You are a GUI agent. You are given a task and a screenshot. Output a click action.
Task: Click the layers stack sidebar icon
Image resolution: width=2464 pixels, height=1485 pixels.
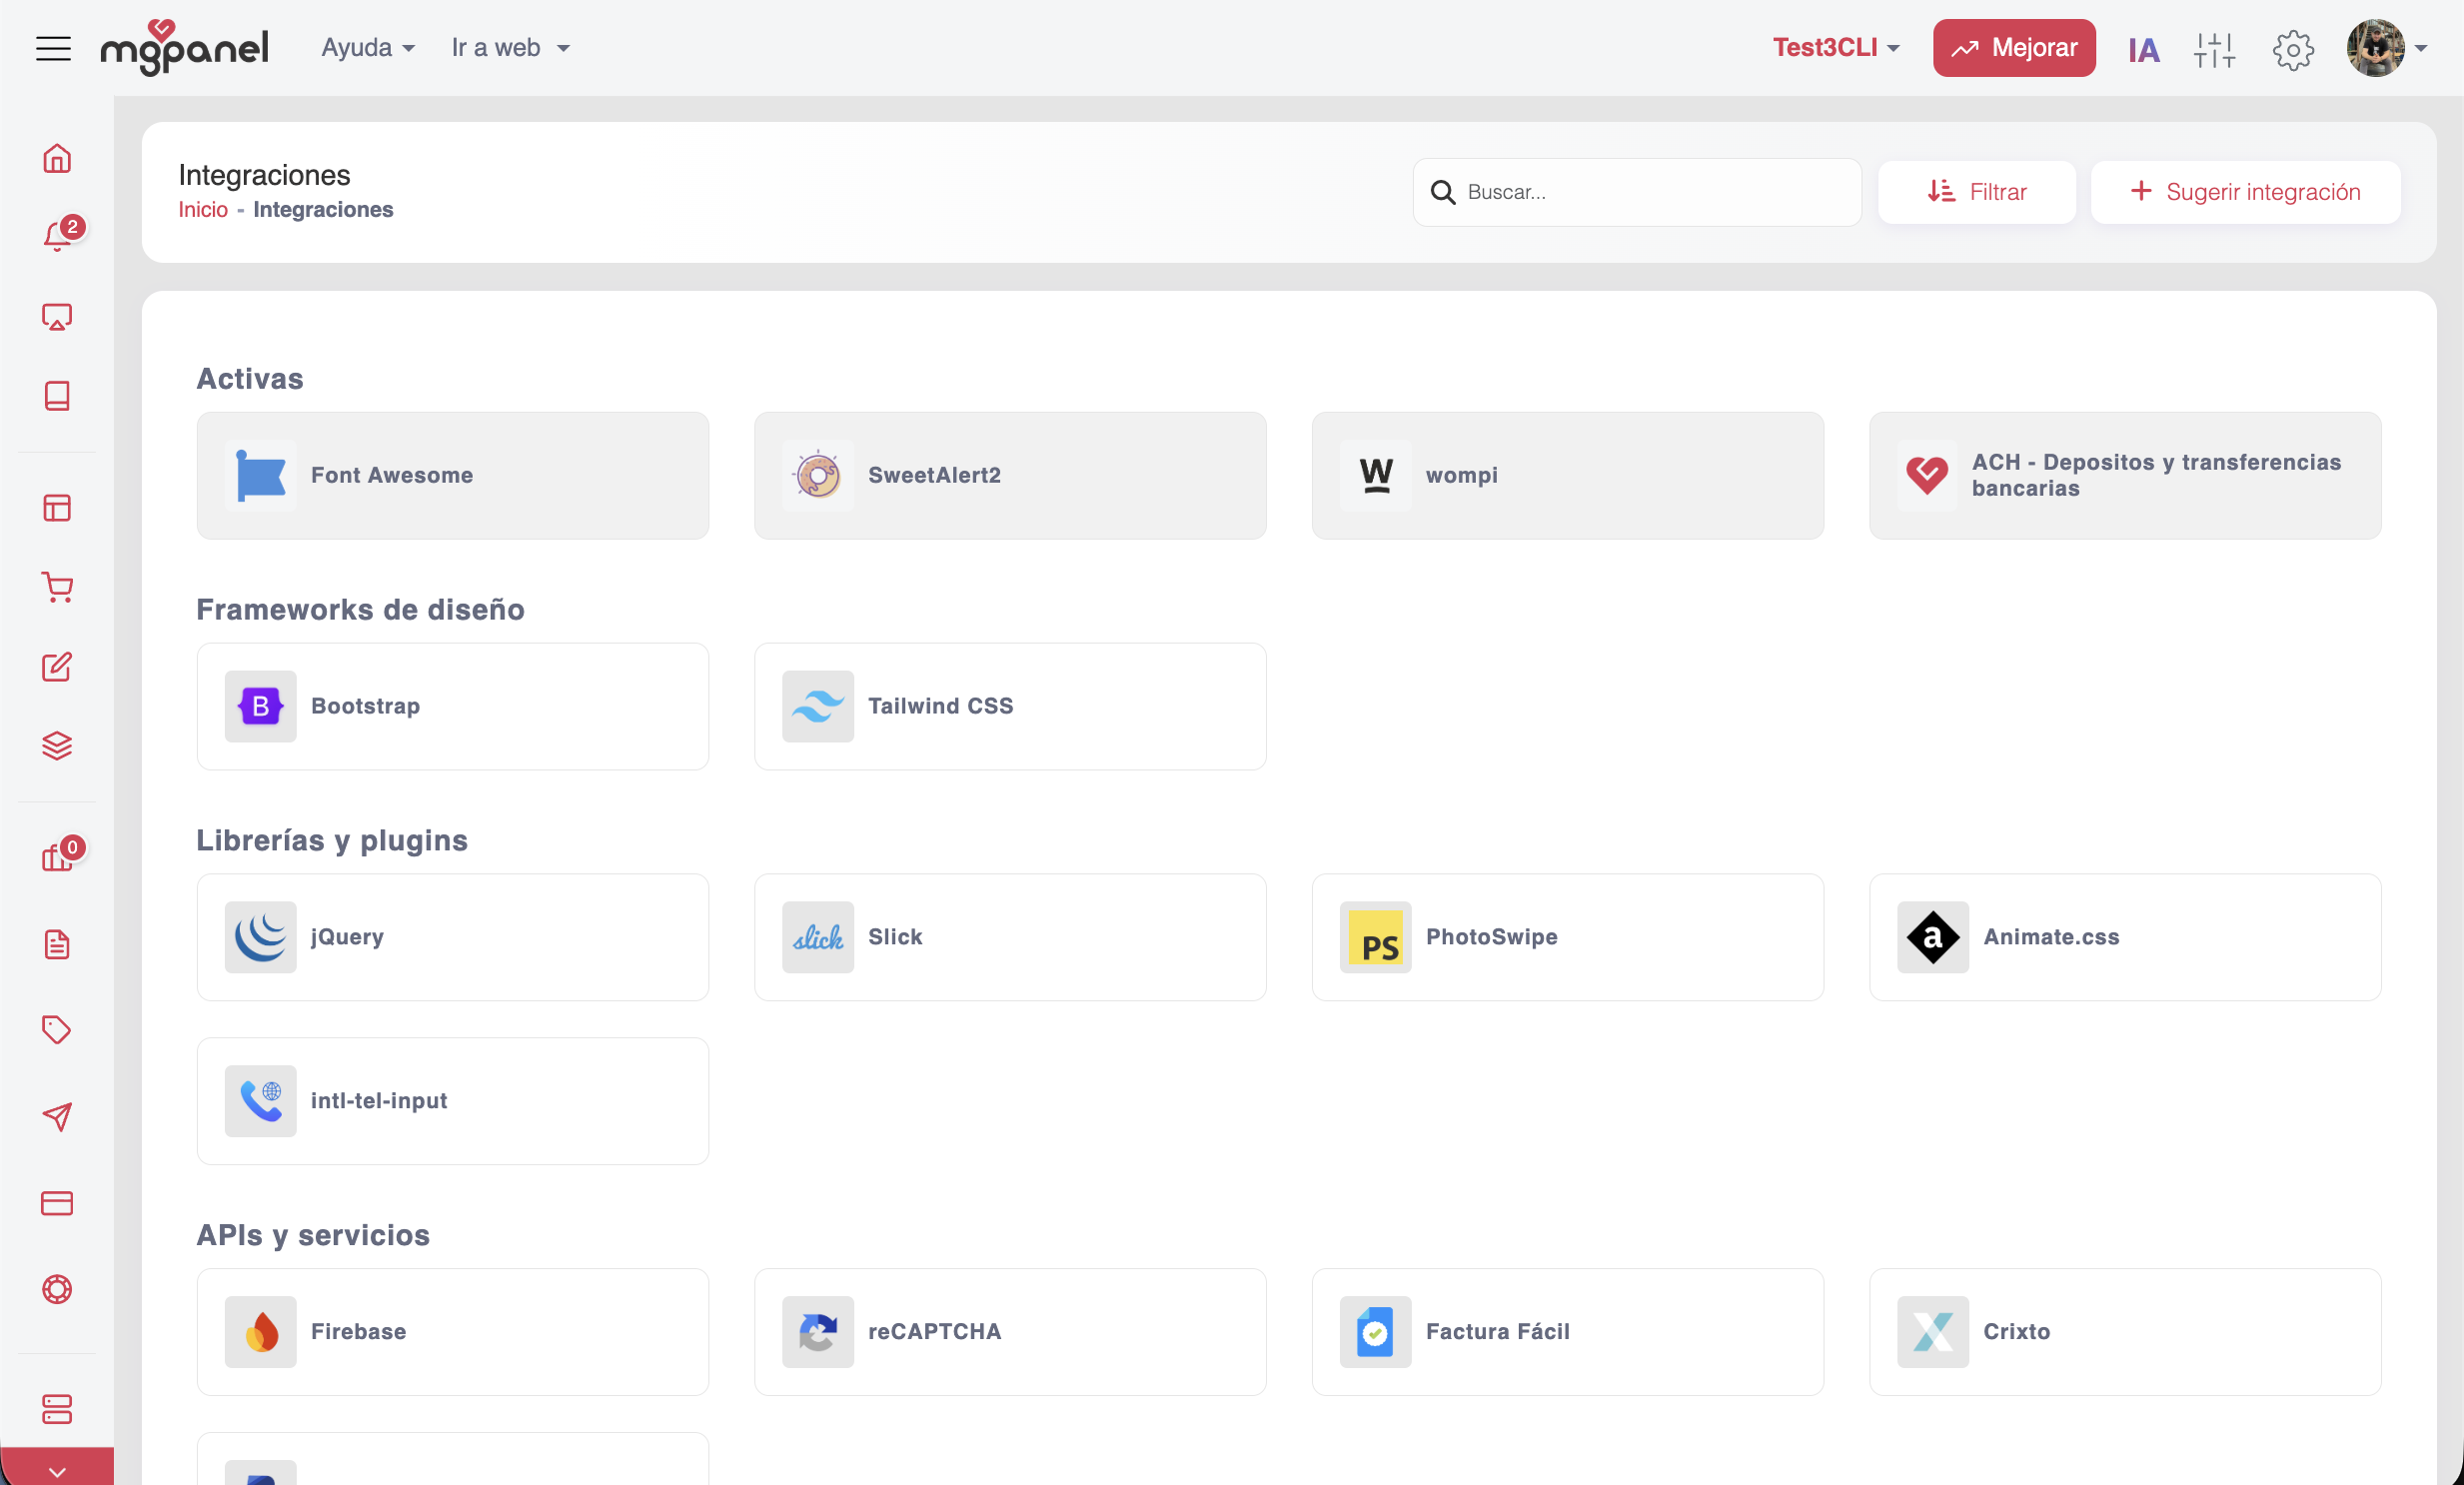57,746
